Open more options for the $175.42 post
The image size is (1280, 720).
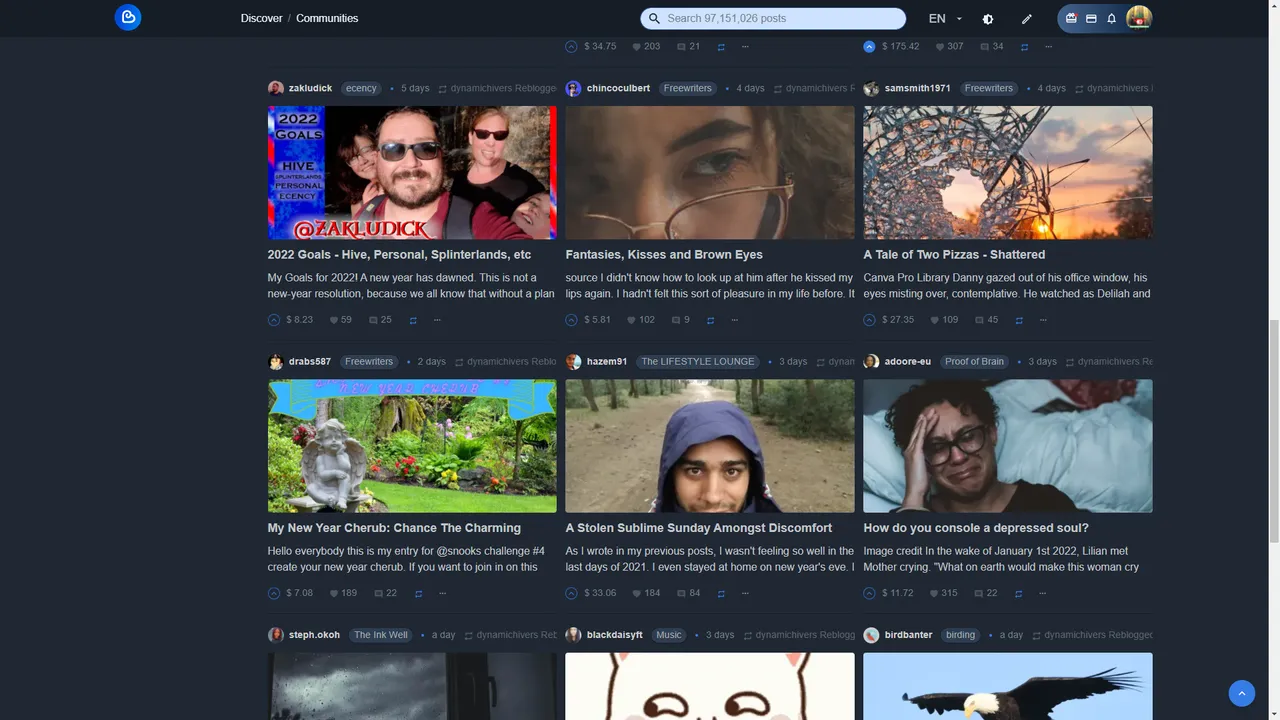point(1048,46)
